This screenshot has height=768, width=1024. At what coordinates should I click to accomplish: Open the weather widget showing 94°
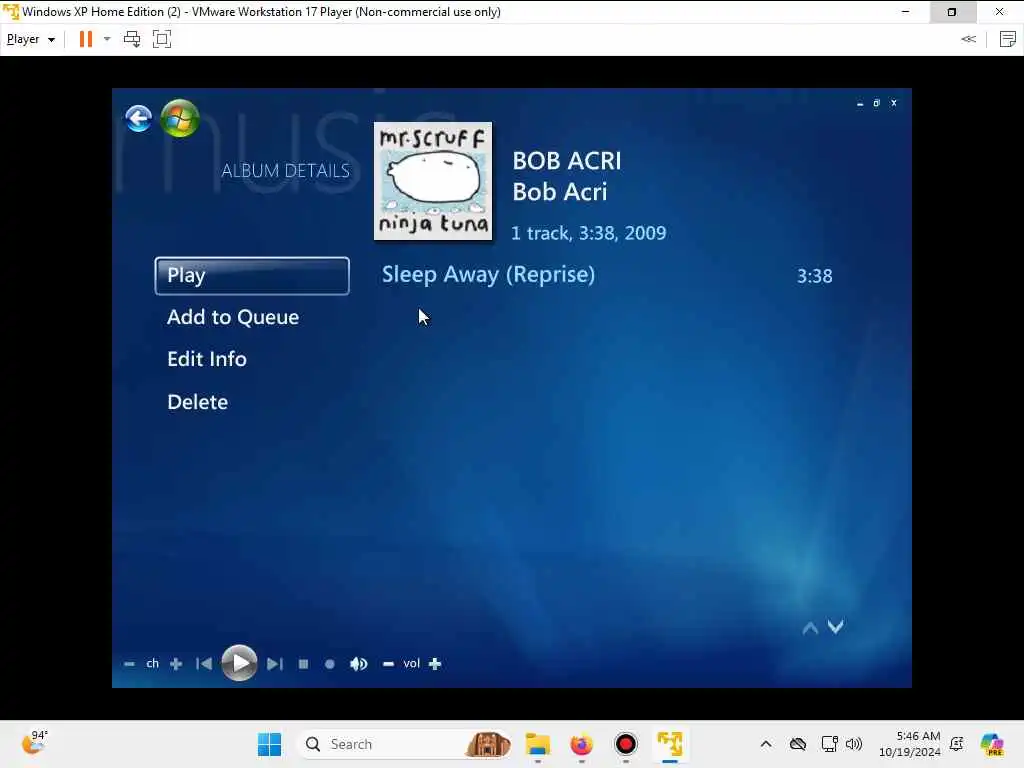pos(35,743)
